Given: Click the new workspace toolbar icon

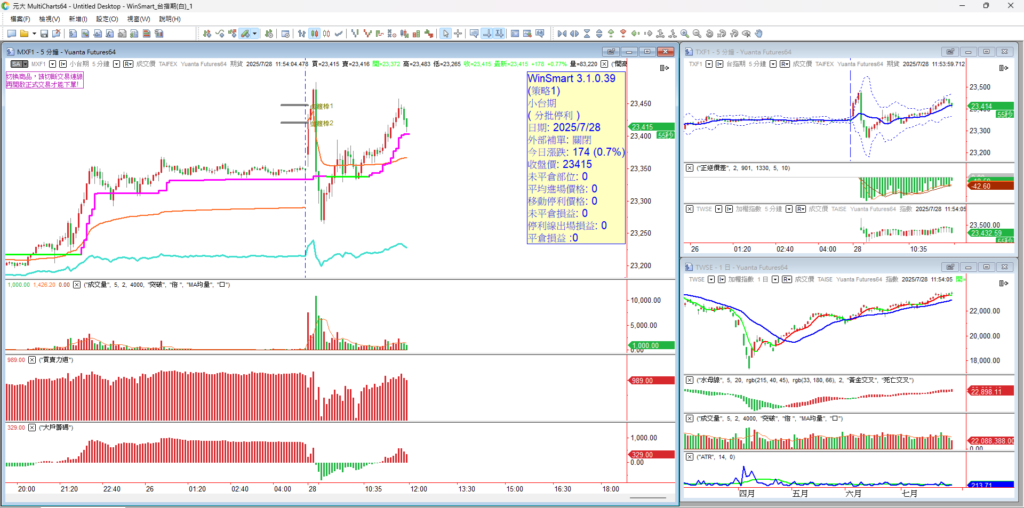Looking at the screenshot, I should [11, 33].
